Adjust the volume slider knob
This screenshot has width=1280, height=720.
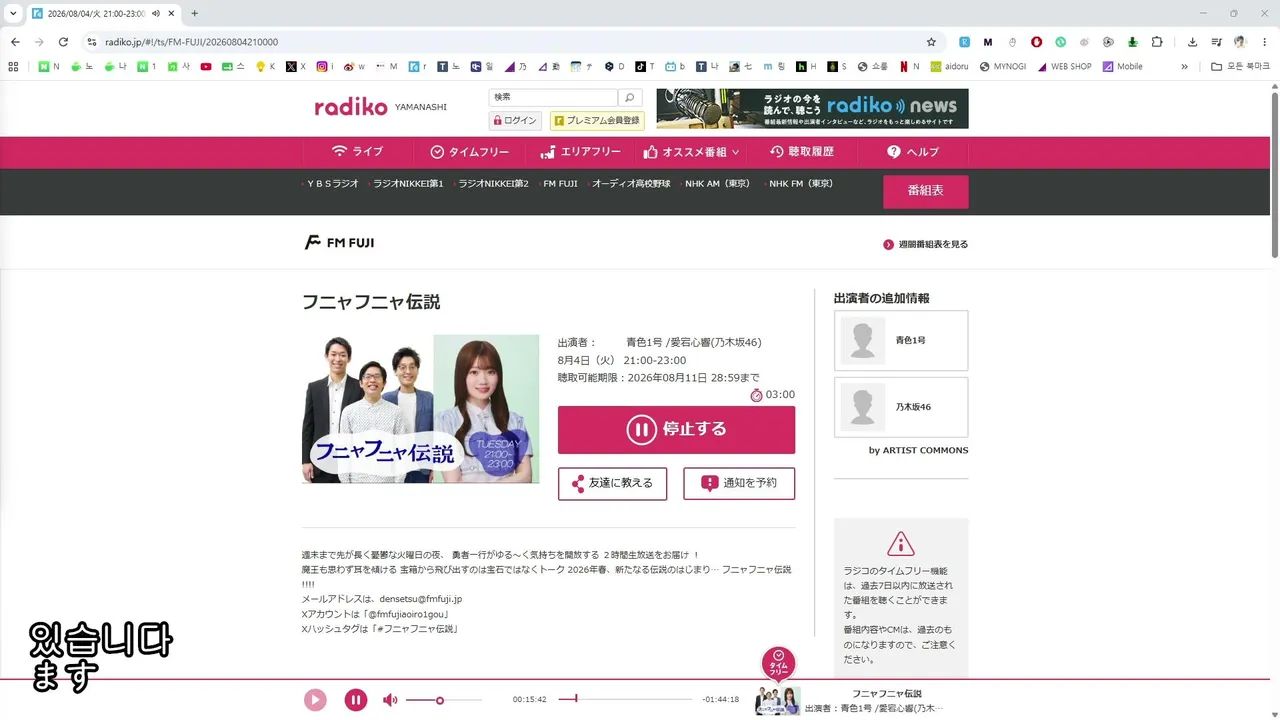(440, 700)
